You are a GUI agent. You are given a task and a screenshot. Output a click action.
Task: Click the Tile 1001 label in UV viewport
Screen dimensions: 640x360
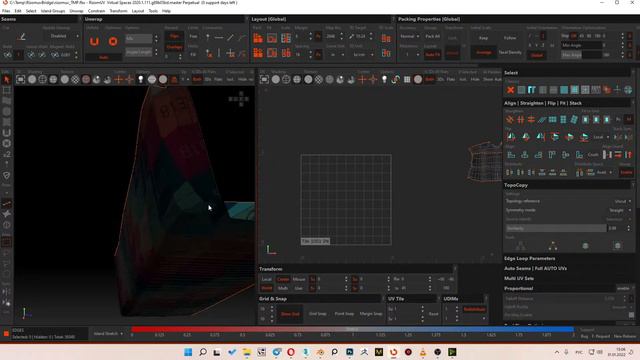coord(316,241)
